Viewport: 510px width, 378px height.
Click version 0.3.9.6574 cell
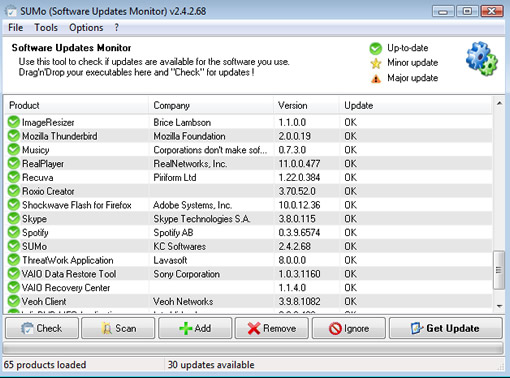click(299, 233)
